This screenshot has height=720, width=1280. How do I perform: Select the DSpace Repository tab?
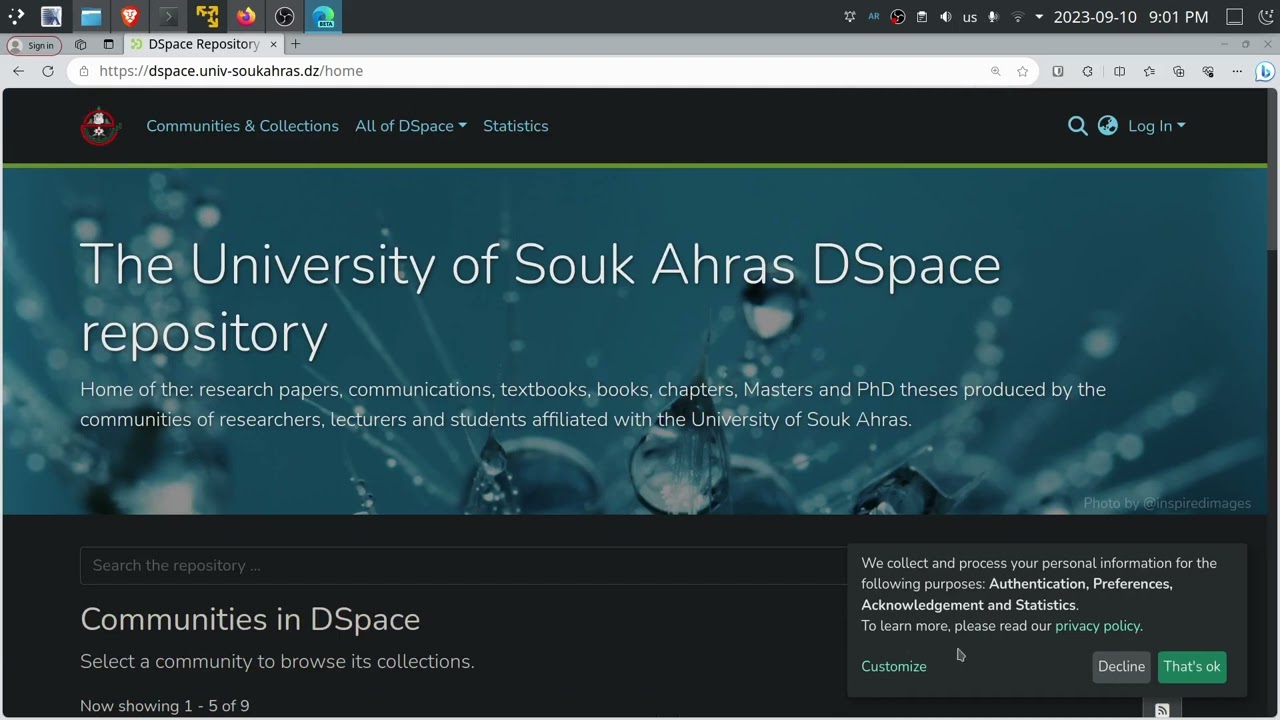coord(204,44)
